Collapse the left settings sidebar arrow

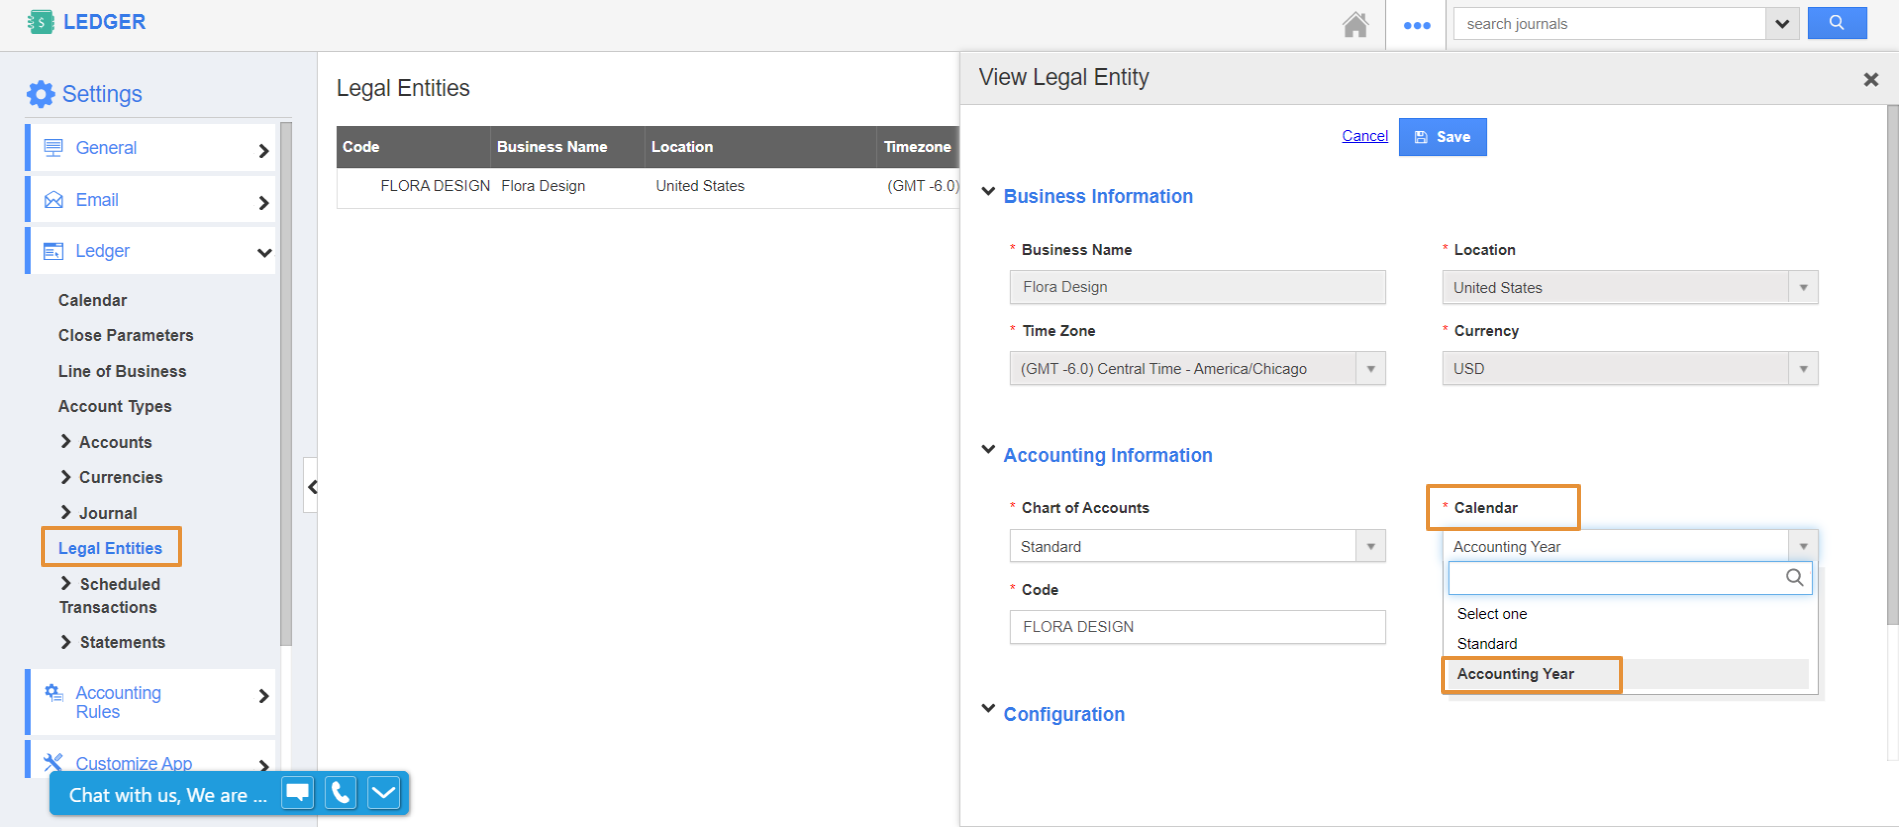click(312, 487)
